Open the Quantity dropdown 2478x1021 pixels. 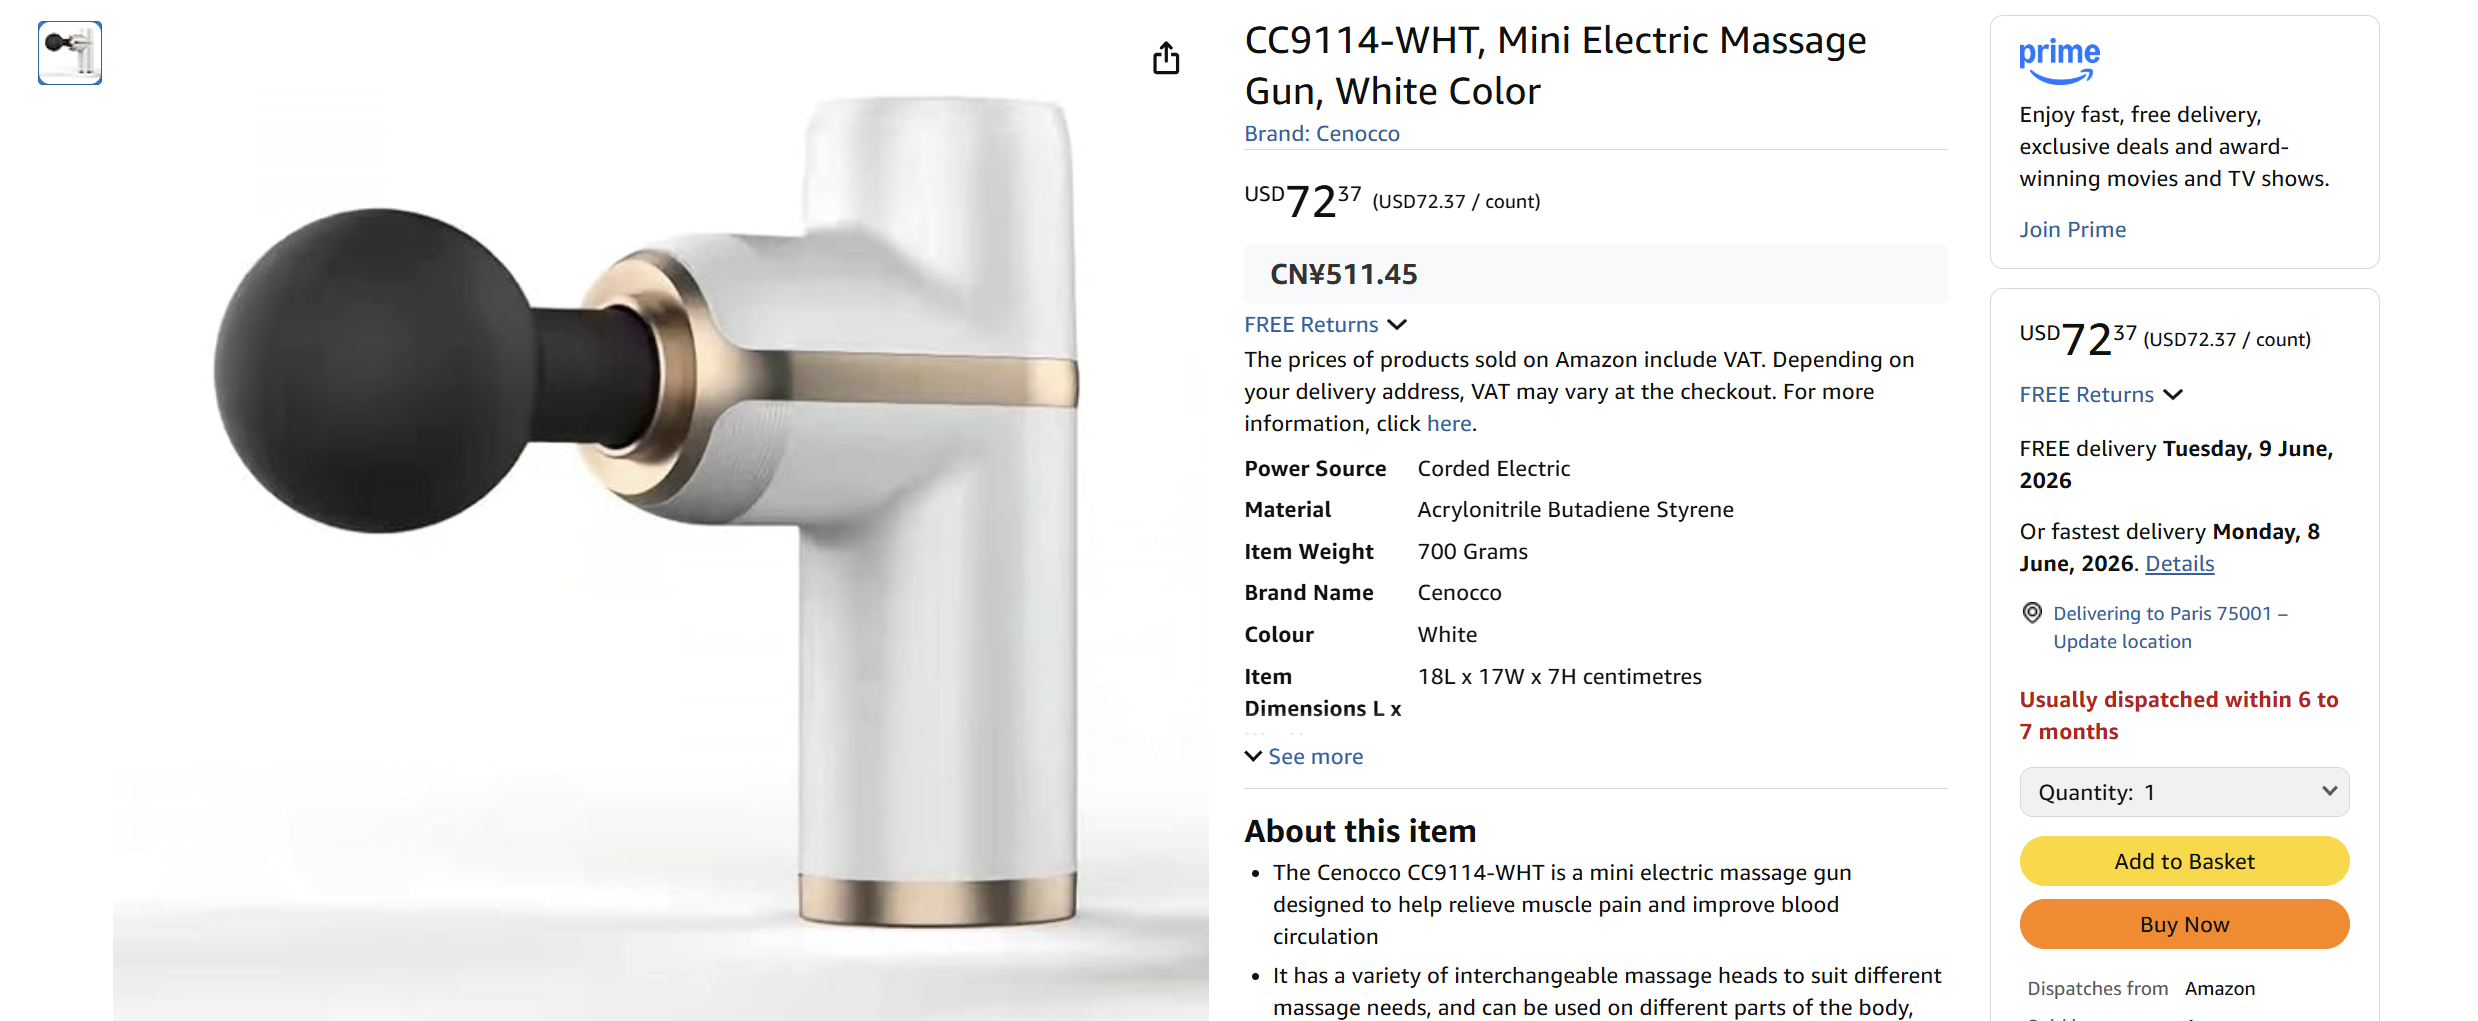tap(2184, 793)
